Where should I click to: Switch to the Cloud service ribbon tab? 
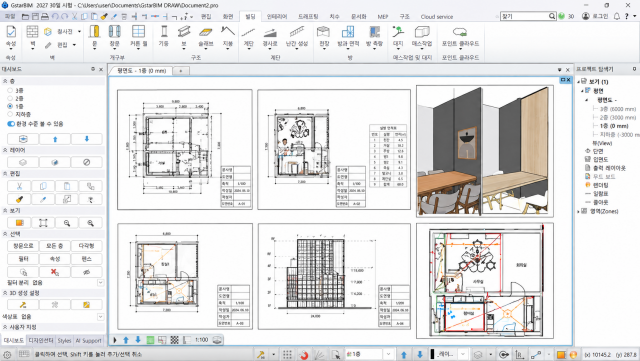point(437,16)
